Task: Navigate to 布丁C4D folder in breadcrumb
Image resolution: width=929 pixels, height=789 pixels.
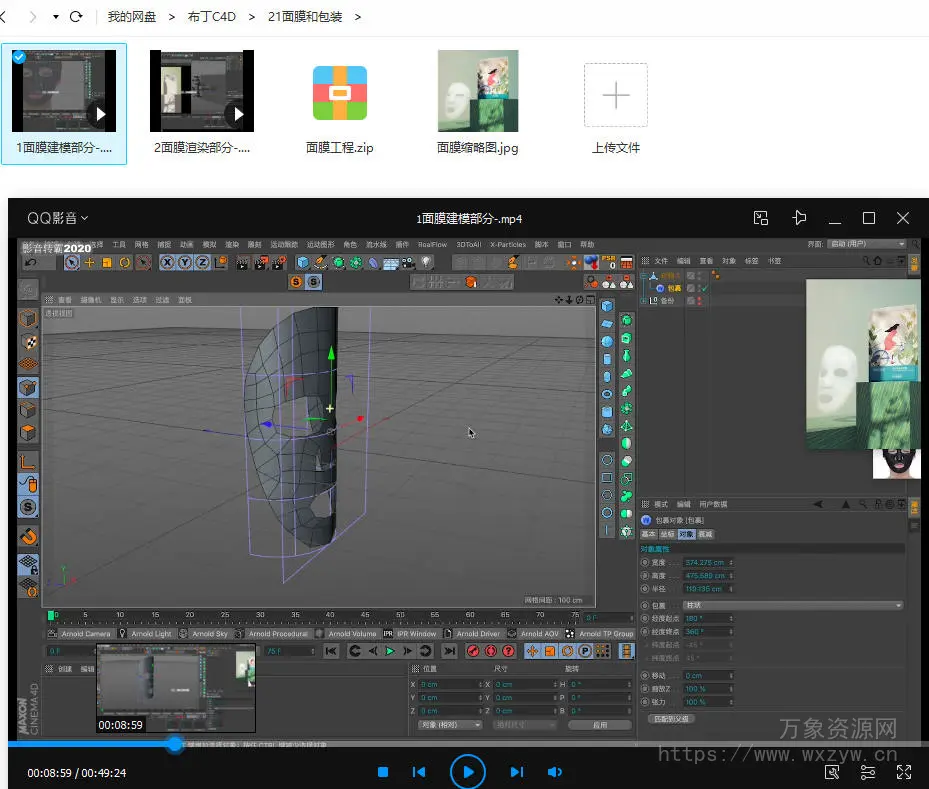Action: tap(212, 17)
